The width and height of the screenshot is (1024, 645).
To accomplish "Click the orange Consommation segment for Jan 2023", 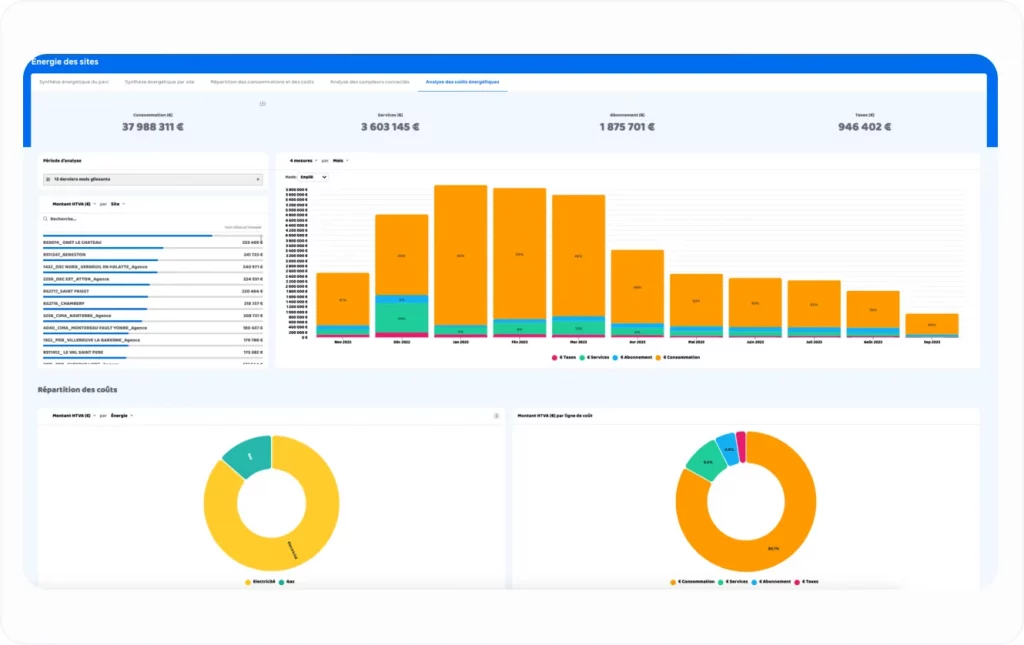I will point(460,255).
